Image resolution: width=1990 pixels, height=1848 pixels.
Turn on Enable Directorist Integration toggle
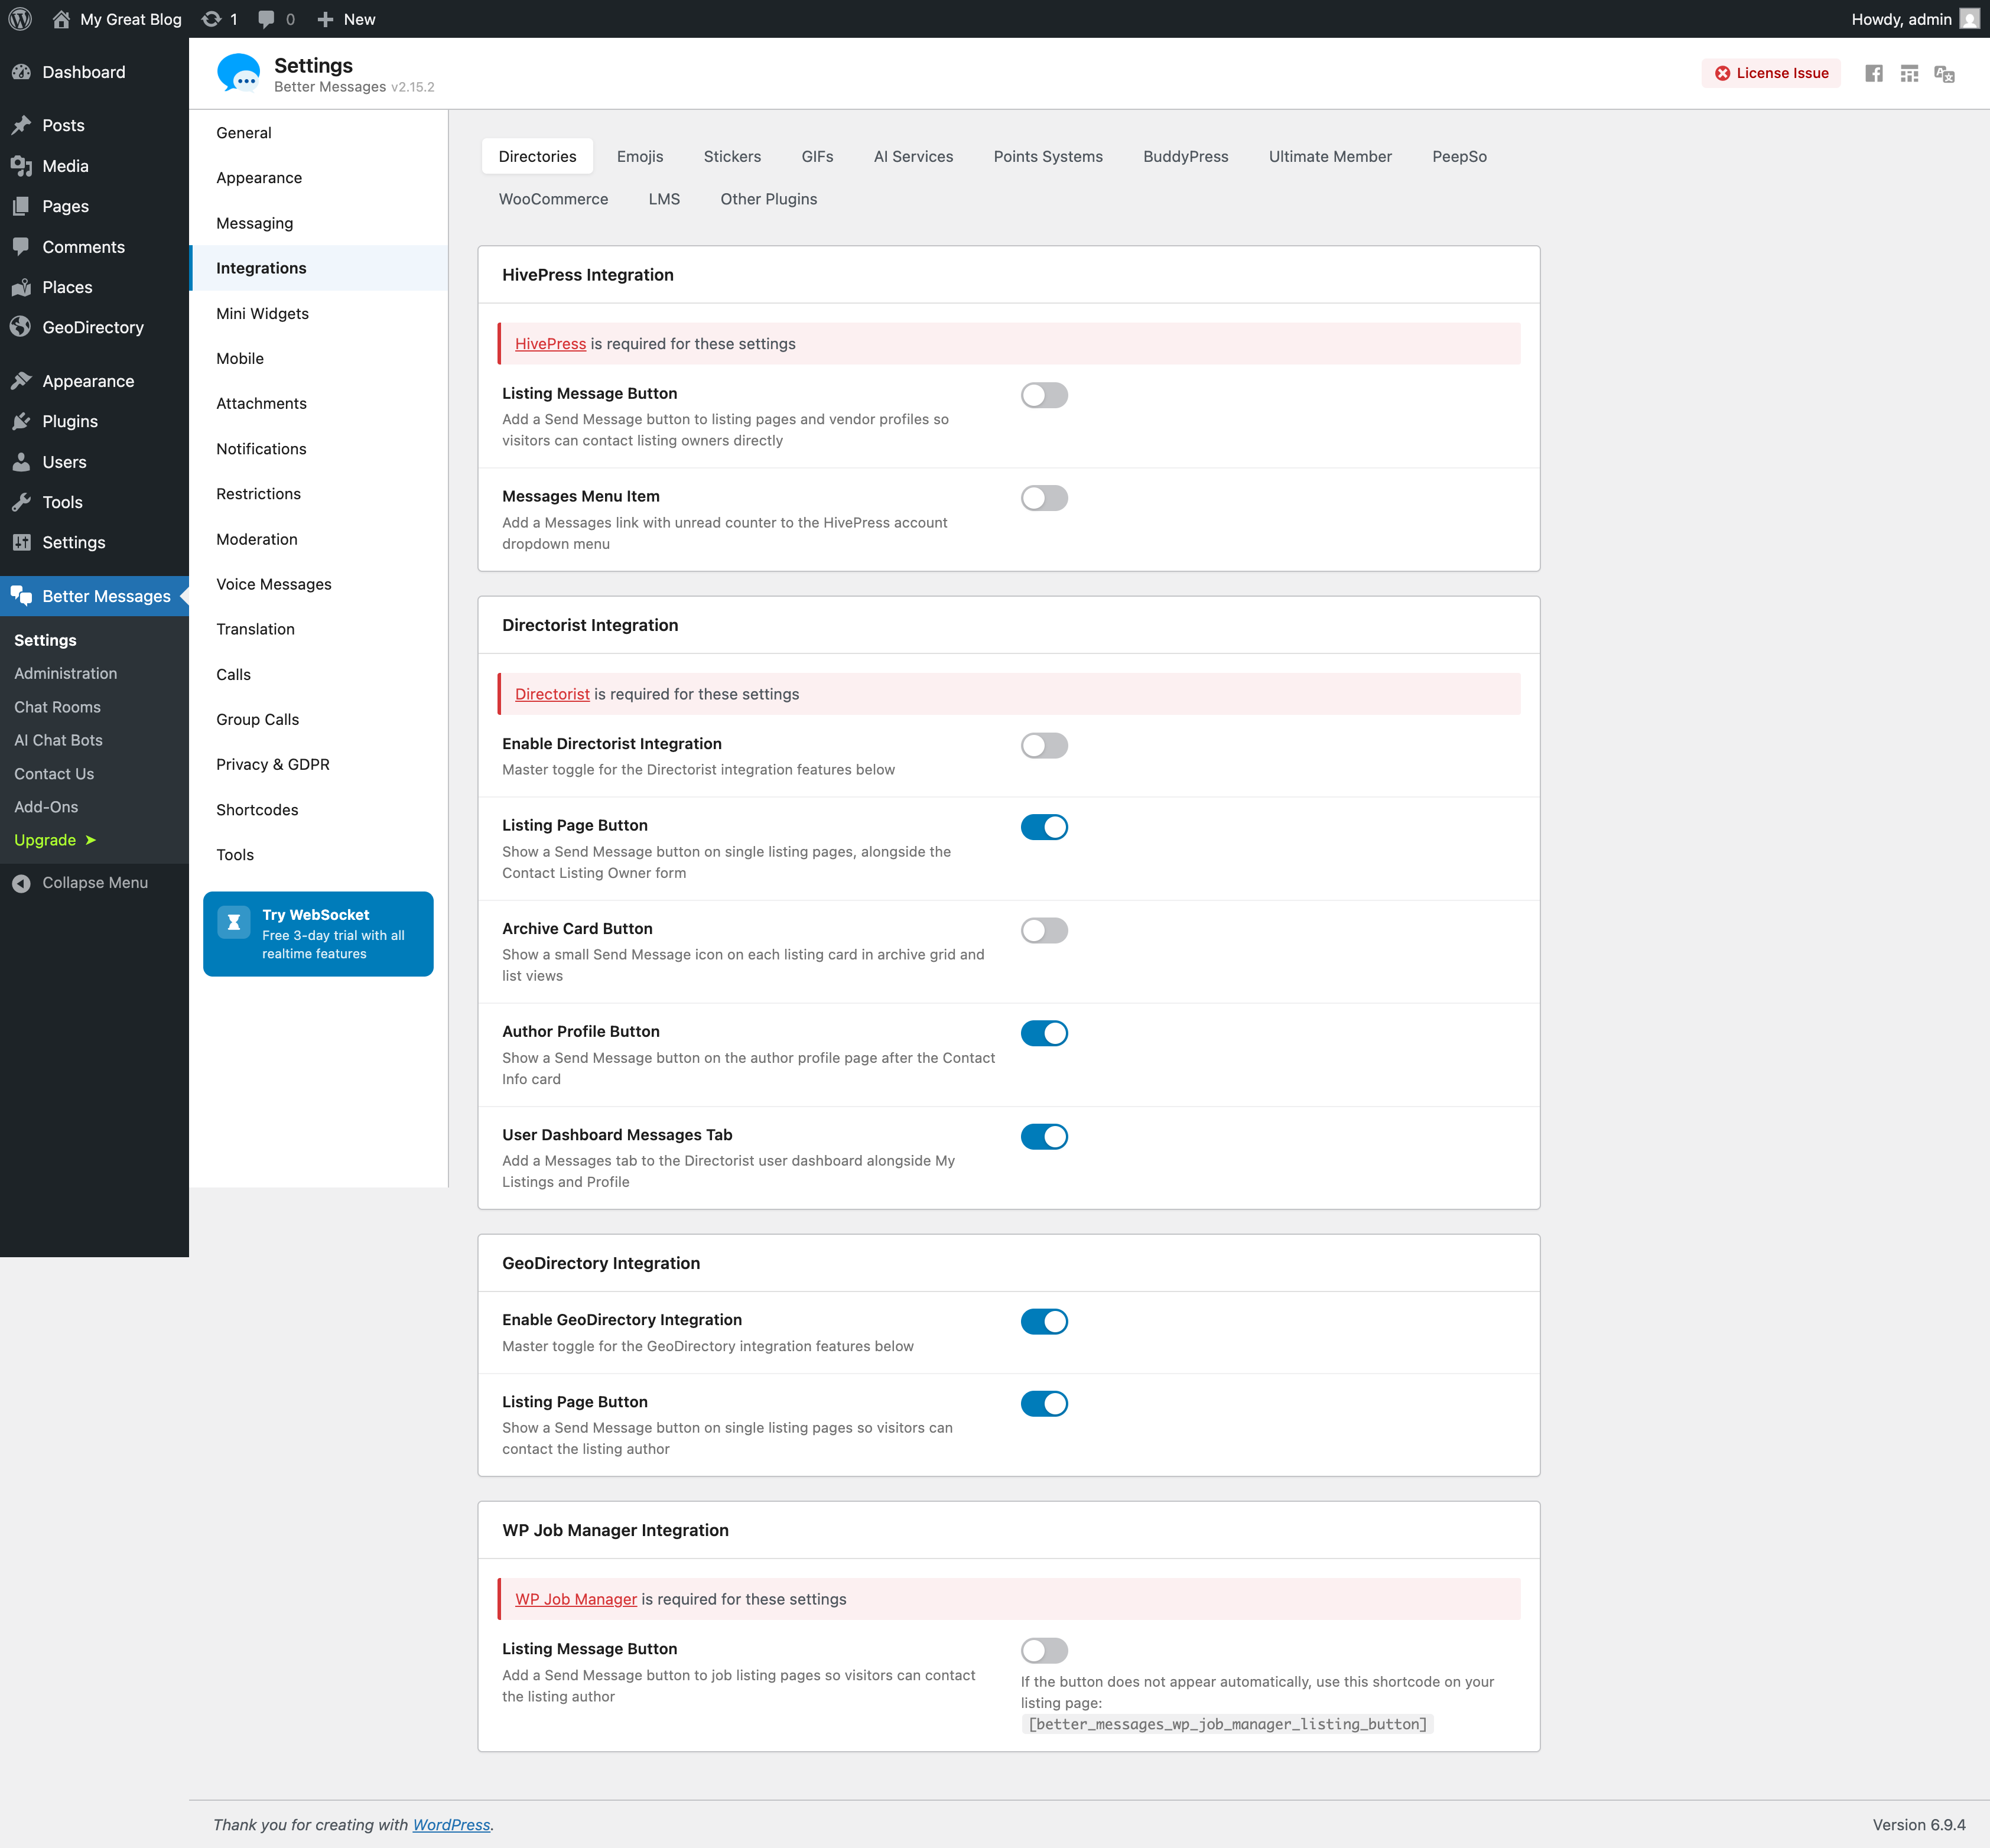[x=1044, y=746]
